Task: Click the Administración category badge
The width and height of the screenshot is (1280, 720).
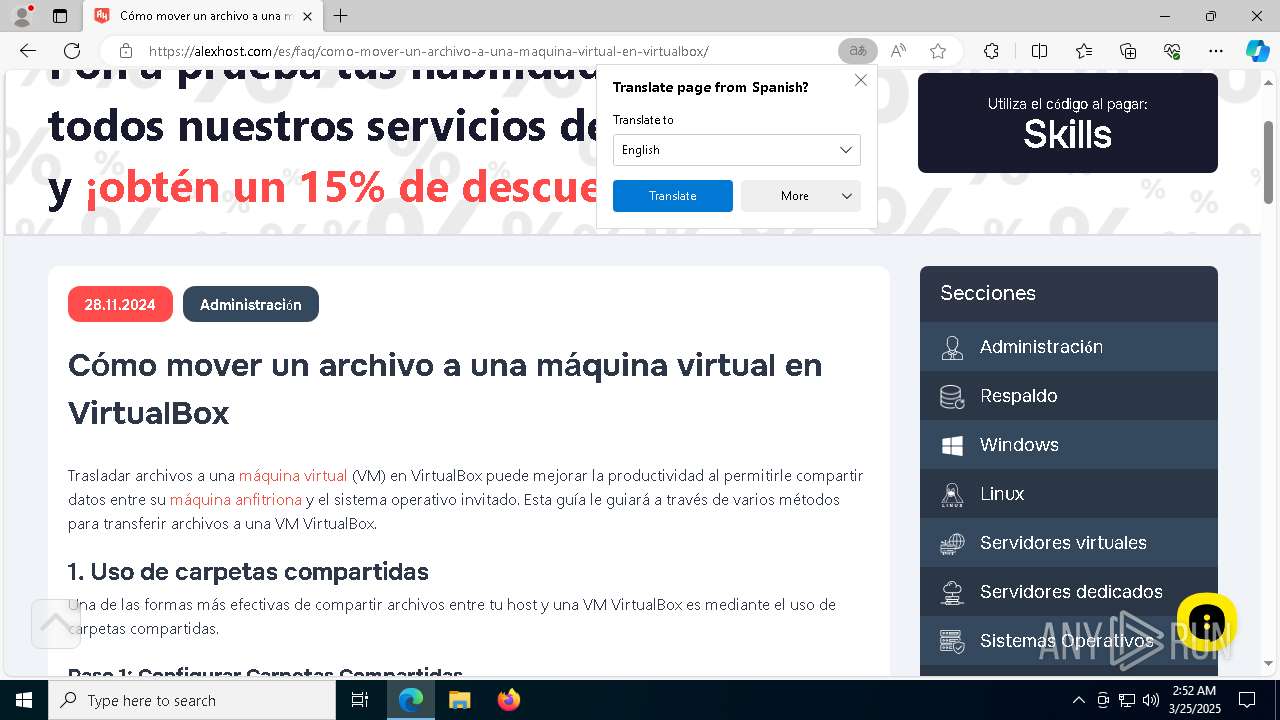Action: pos(251,305)
